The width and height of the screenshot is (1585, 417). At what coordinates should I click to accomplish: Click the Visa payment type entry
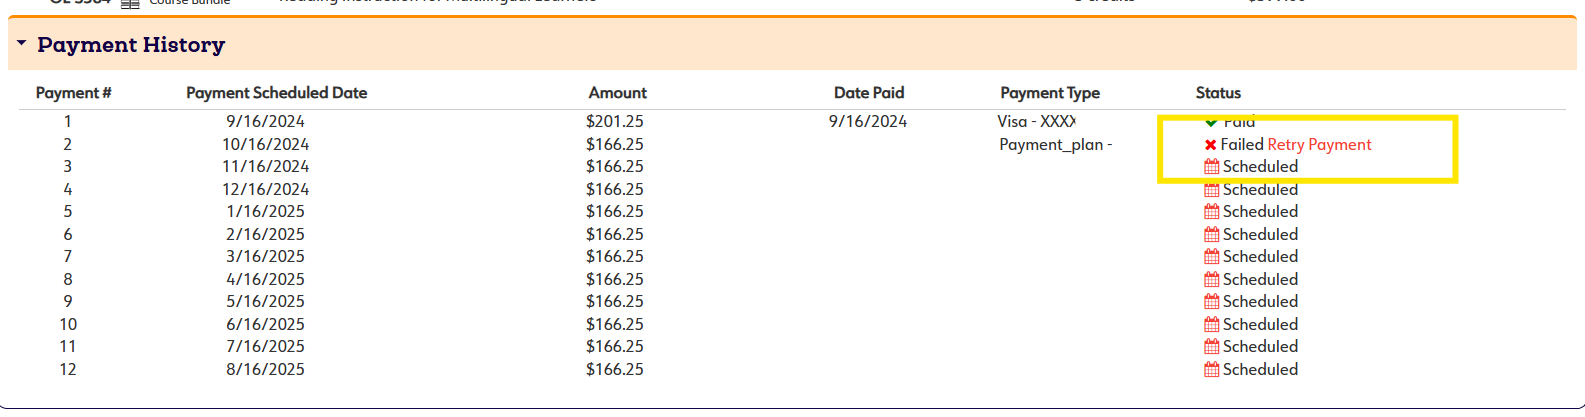click(1036, 122)
